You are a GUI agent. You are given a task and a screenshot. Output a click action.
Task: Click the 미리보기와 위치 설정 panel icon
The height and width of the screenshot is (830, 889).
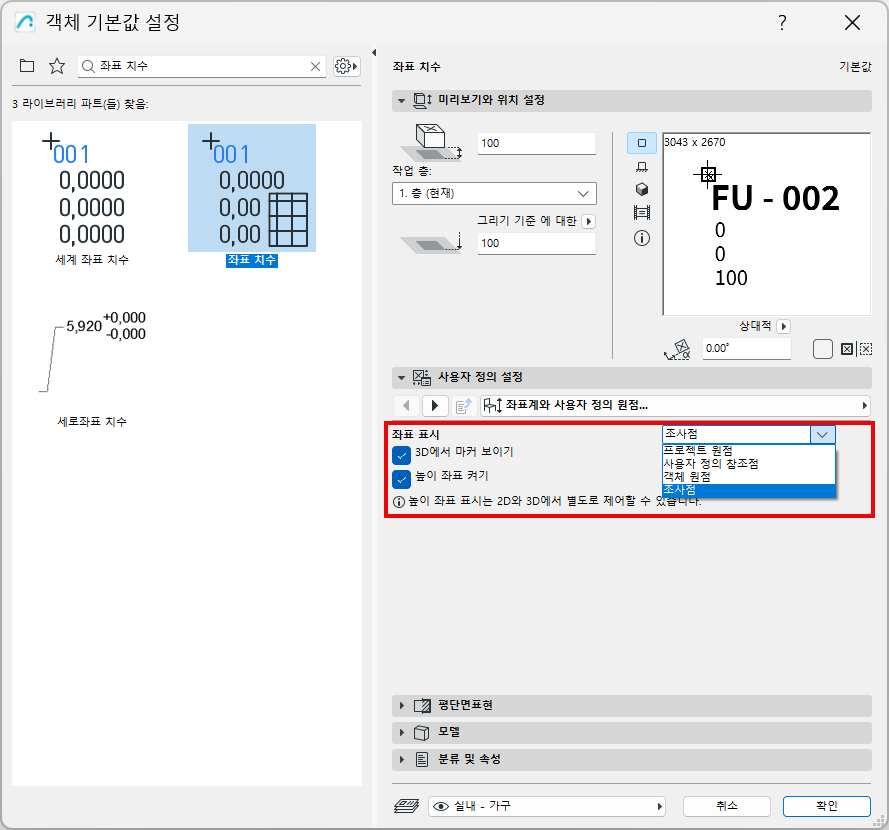(x=422, y=100)
